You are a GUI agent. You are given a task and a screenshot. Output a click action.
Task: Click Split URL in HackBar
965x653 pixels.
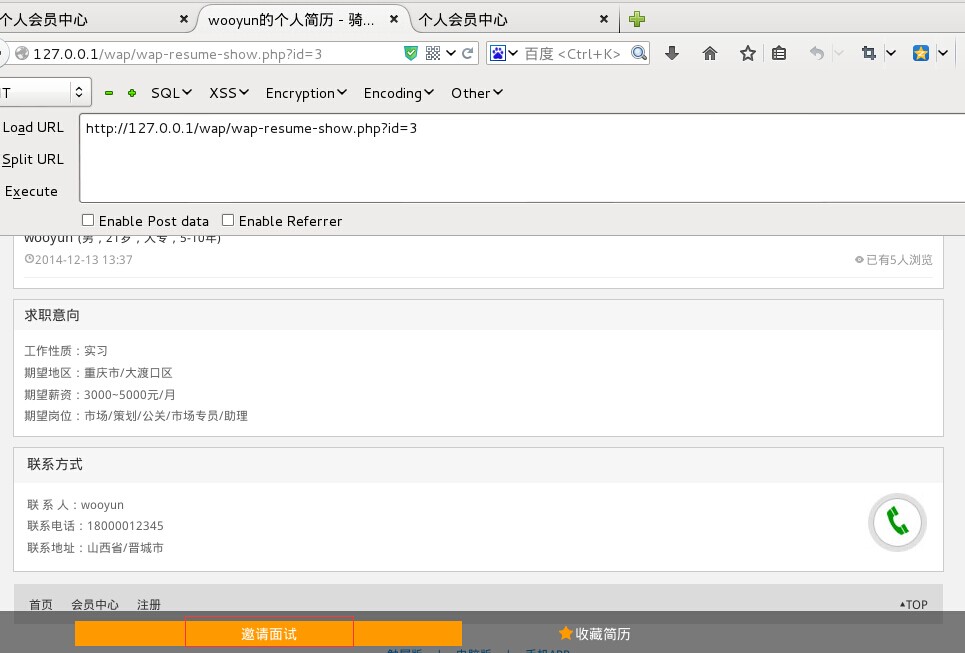click(x=33, y=159)
